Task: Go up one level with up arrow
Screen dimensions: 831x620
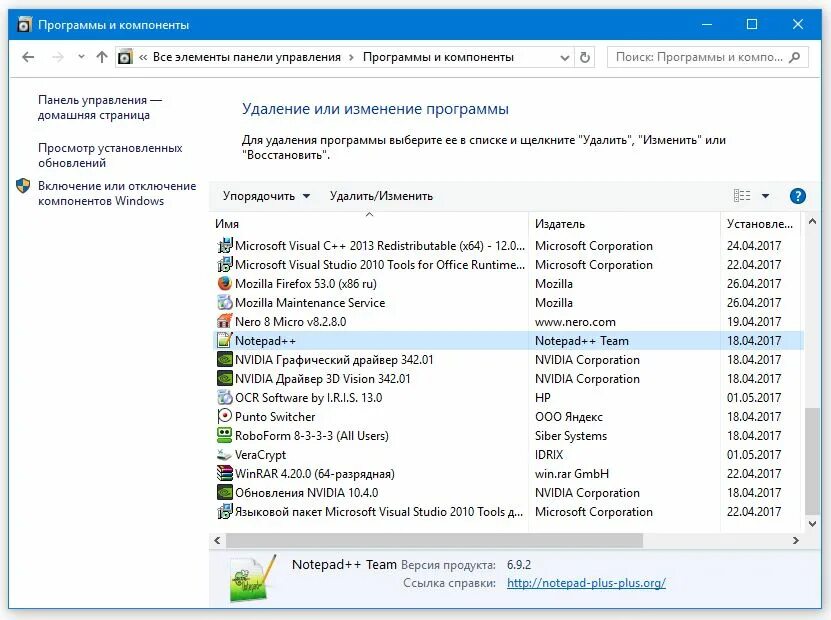Action: coord(102,57)
